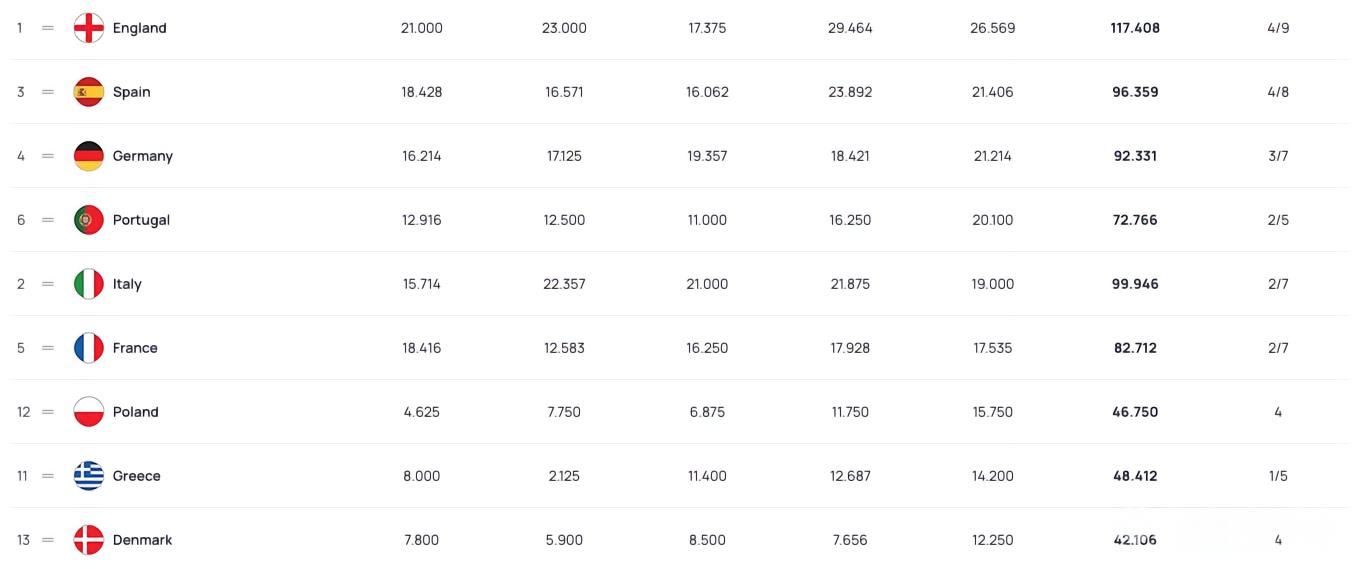Image resolution: width=1362 pixels, height=569 pixels.
Task: Open the Portugal country name
Action: 141,220
